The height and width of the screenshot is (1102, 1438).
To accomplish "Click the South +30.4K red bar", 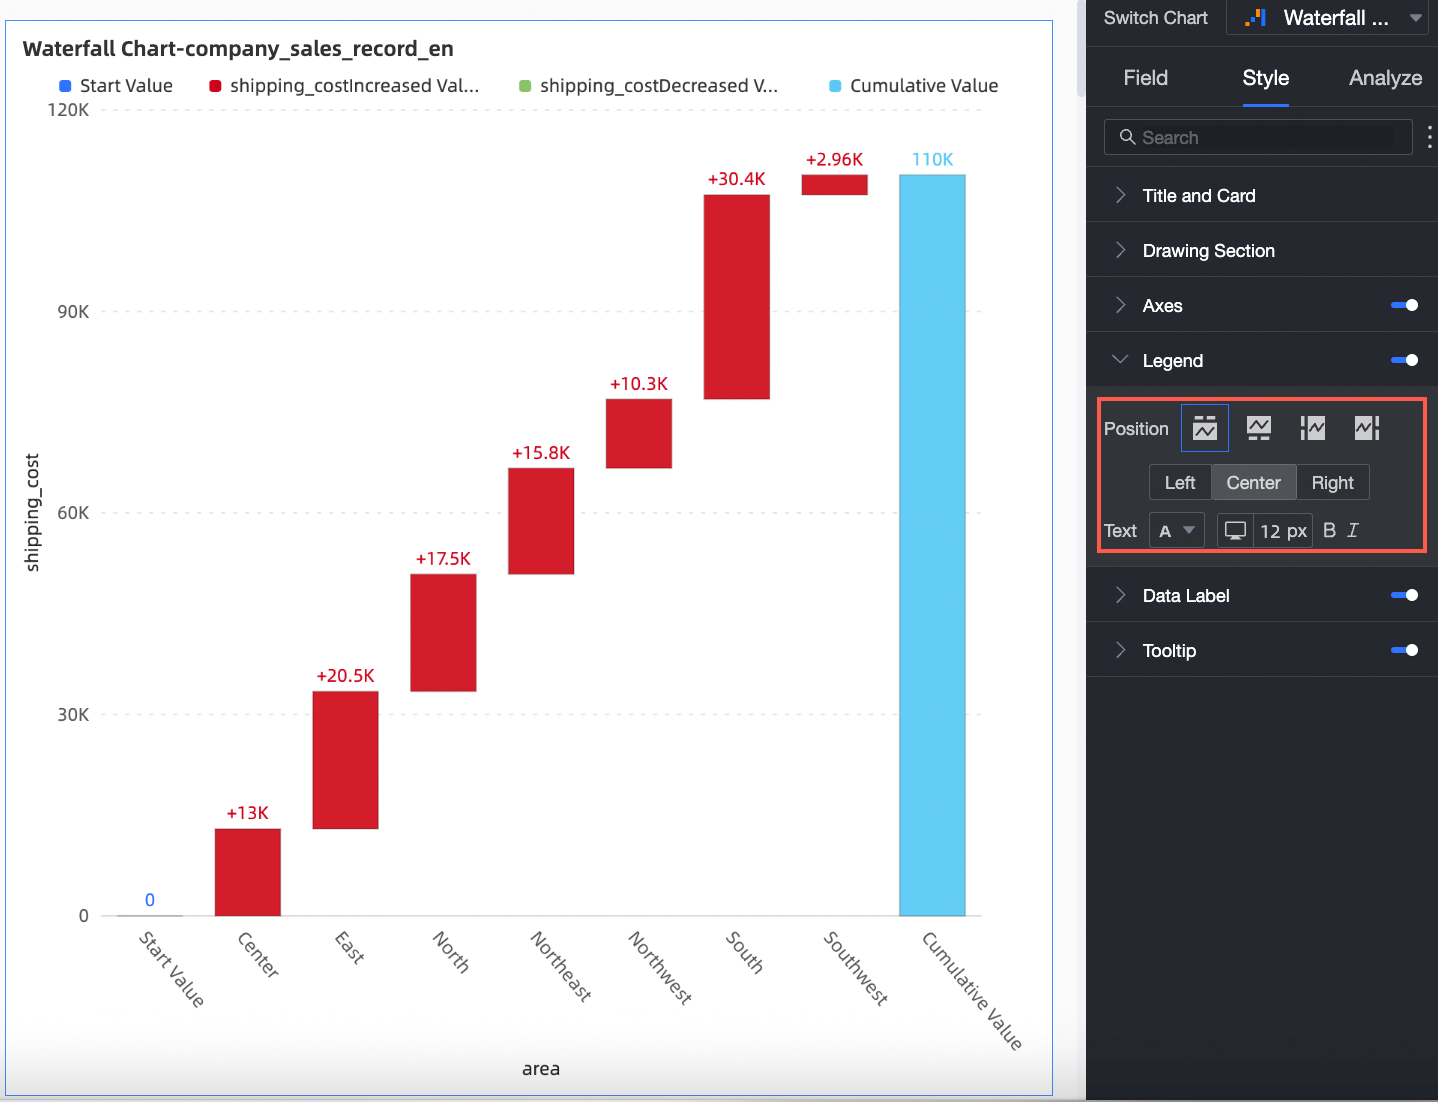I will tap(736, 297).
